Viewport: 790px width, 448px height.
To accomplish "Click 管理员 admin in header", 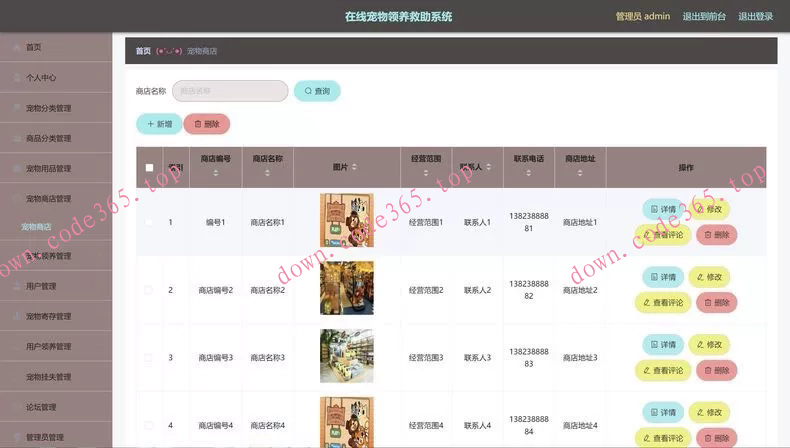I will [643, 16].
